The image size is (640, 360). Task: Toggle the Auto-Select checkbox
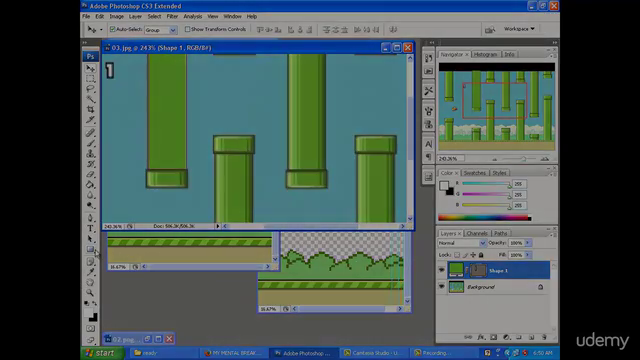113,29
